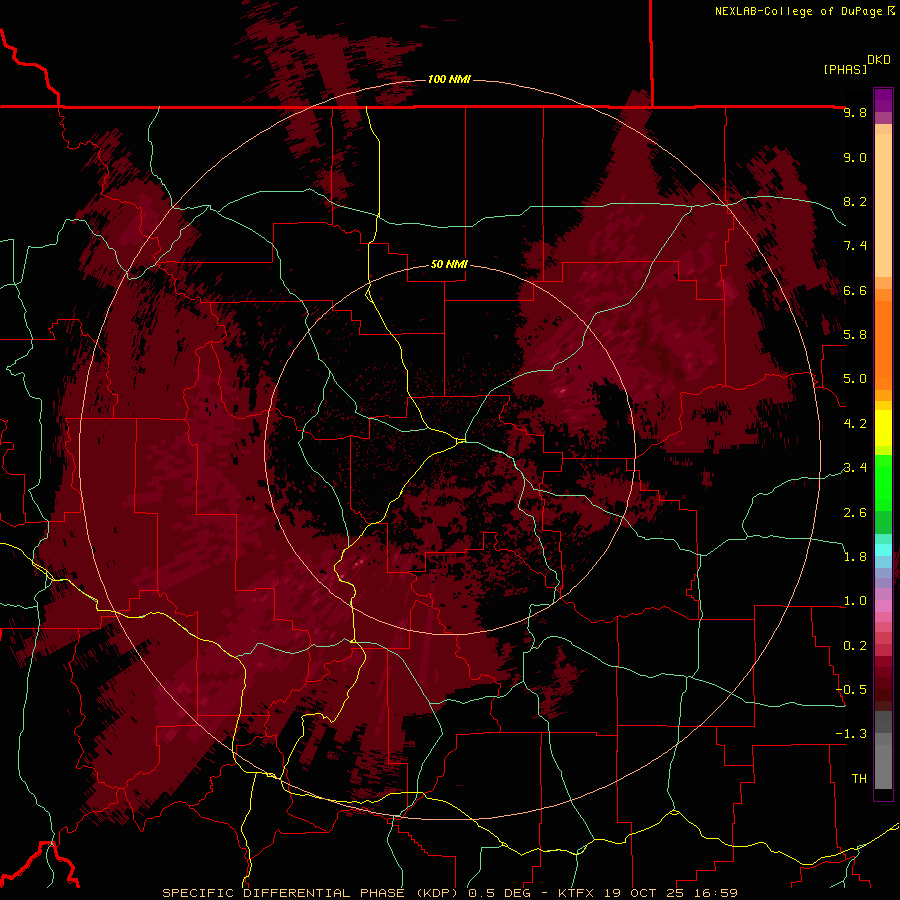
Task: Click the 8.2 legend value
Action: tap(855, 201)
